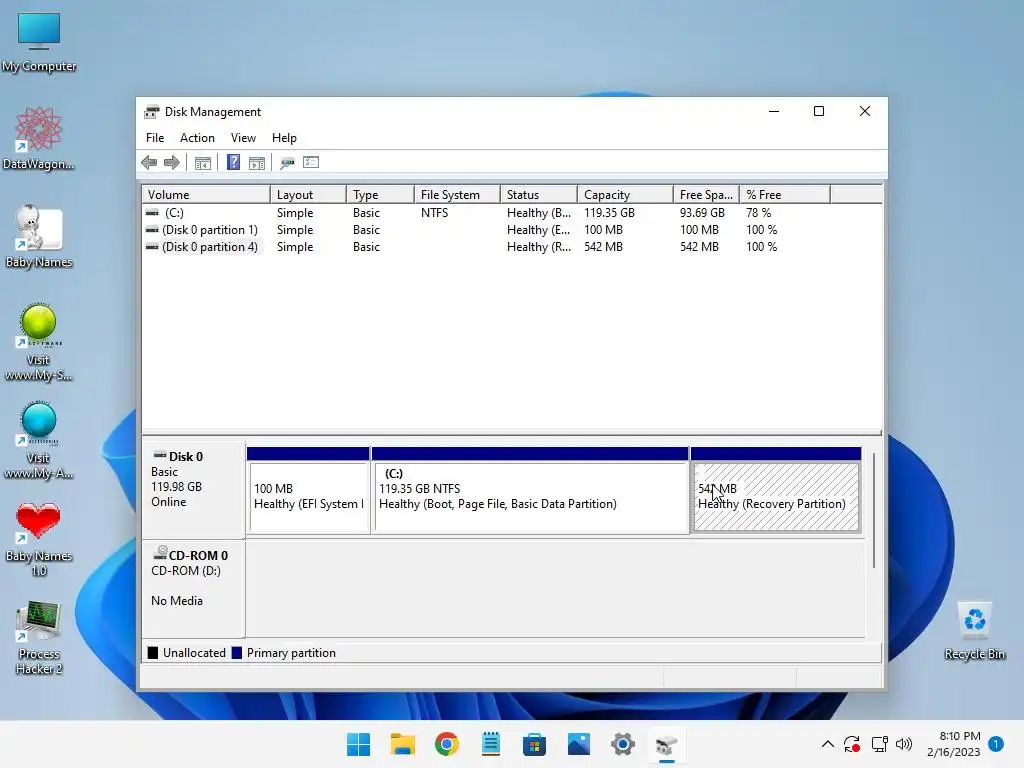Click the 93.69 GB free space cell
The width and height of the screenshot is (1024, 768).
tap(702, 213)
